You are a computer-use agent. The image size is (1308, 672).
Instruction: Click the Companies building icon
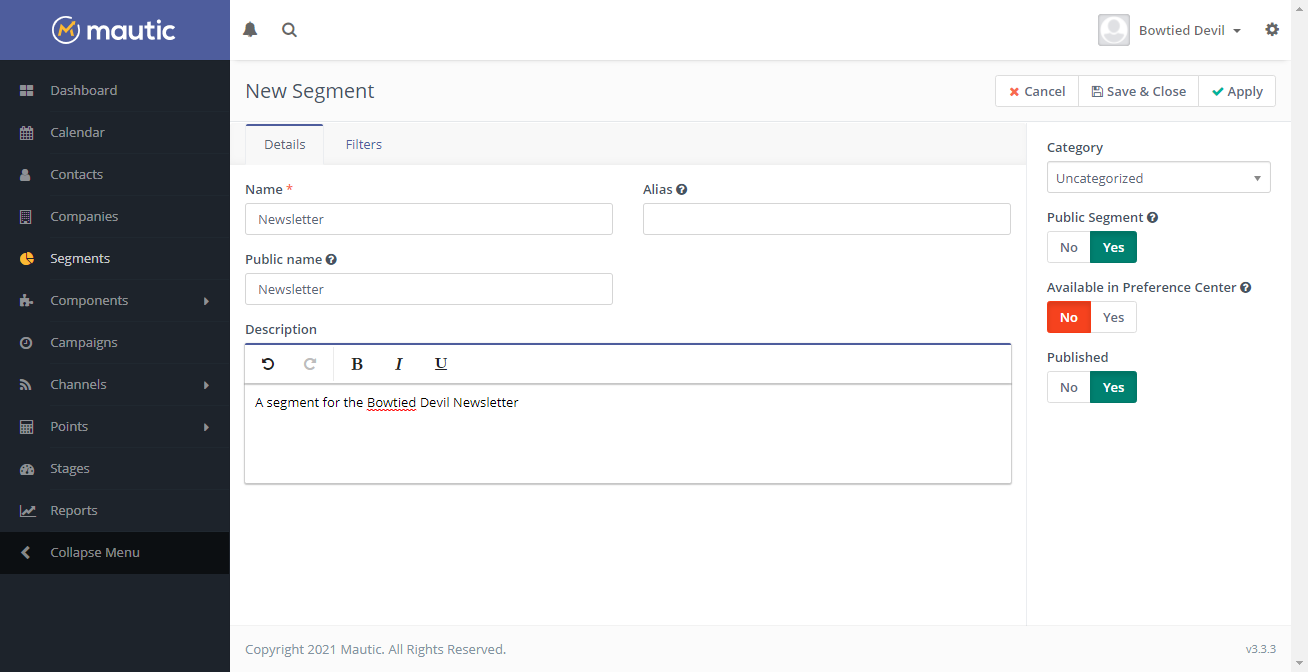tap(27, 216)
